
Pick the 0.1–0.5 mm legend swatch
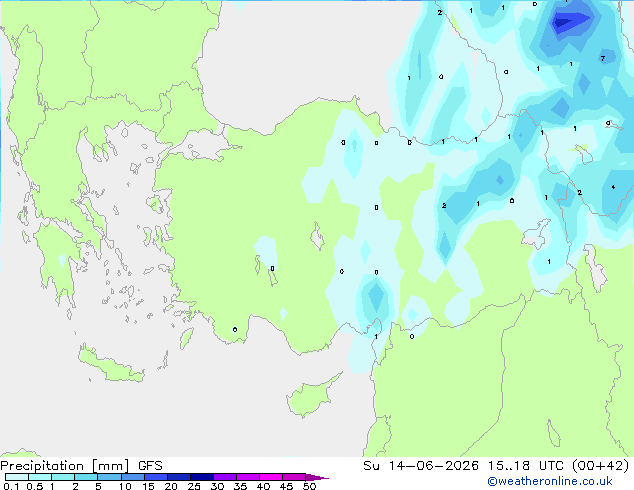[x=17, y=477]
